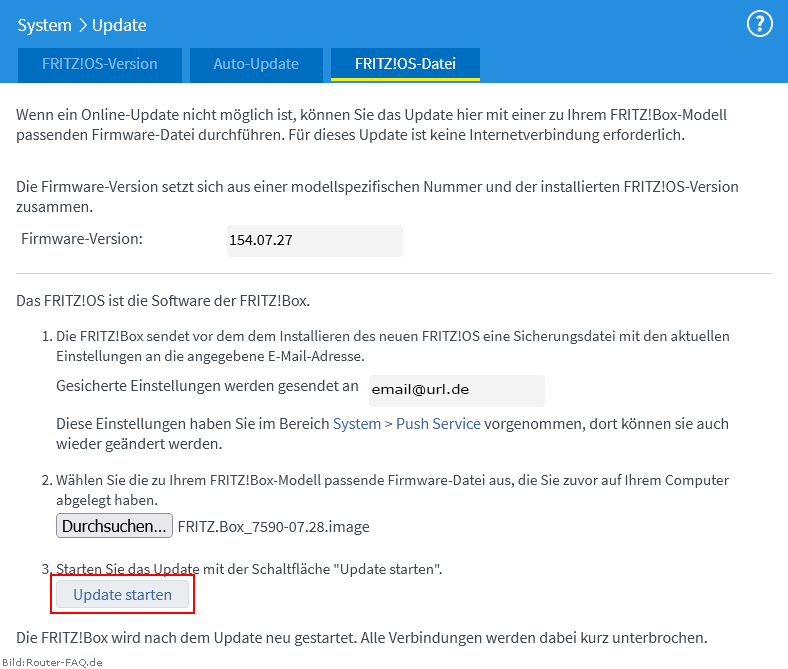Screen dimensions: 788x669
Task: Click step 2 text 'Wählen Sie die zu Ihrem'
Action: (131, 480)
